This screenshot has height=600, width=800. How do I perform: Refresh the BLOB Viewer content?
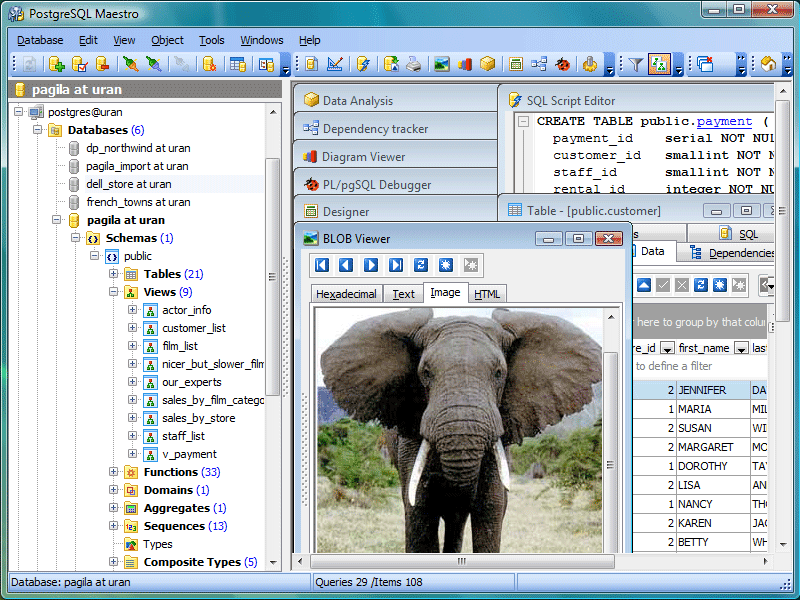420,265
